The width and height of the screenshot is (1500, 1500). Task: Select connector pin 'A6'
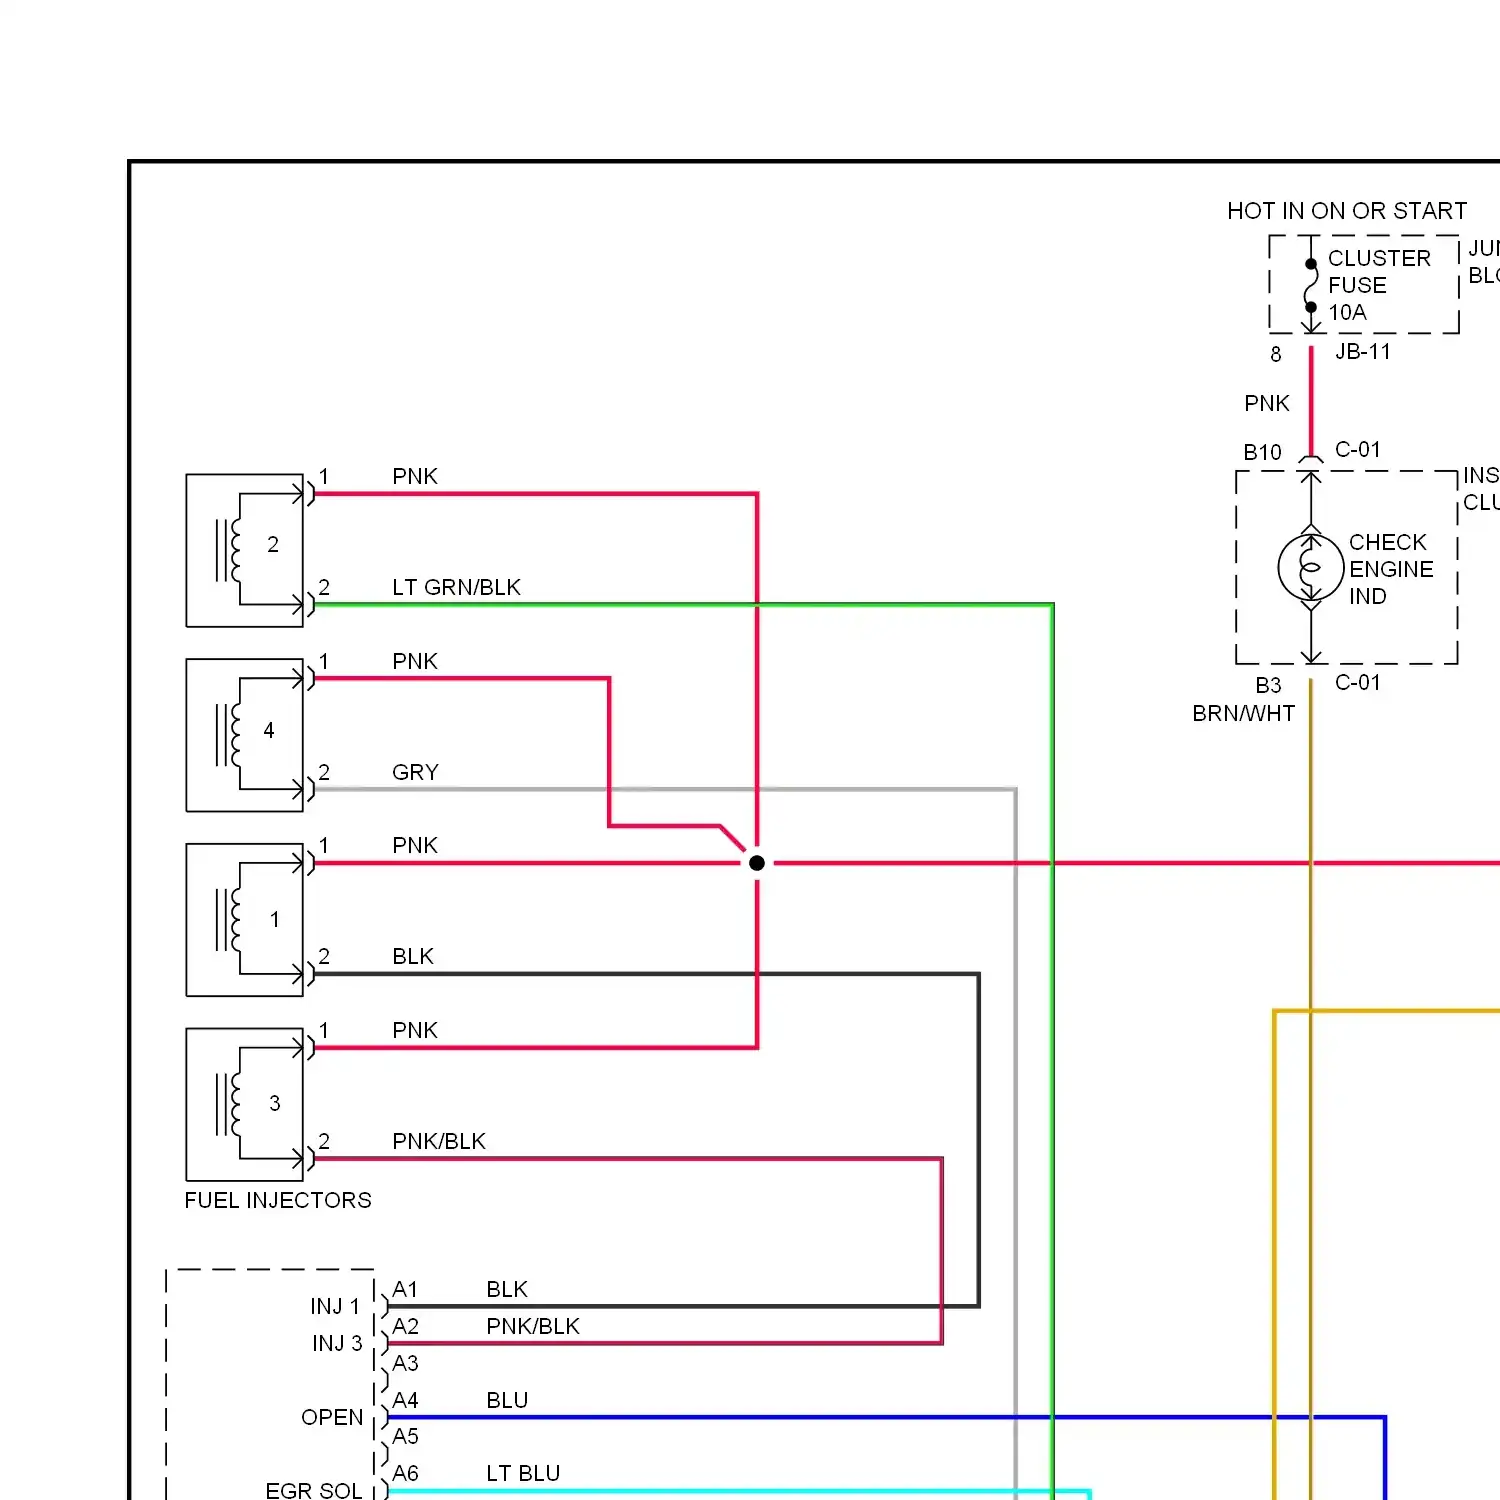(405, 1473)
